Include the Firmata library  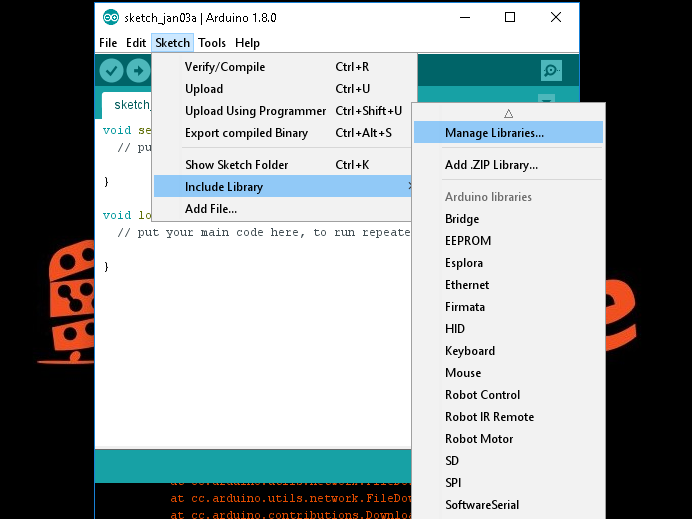pyautogui.click(x=508, y=307)
